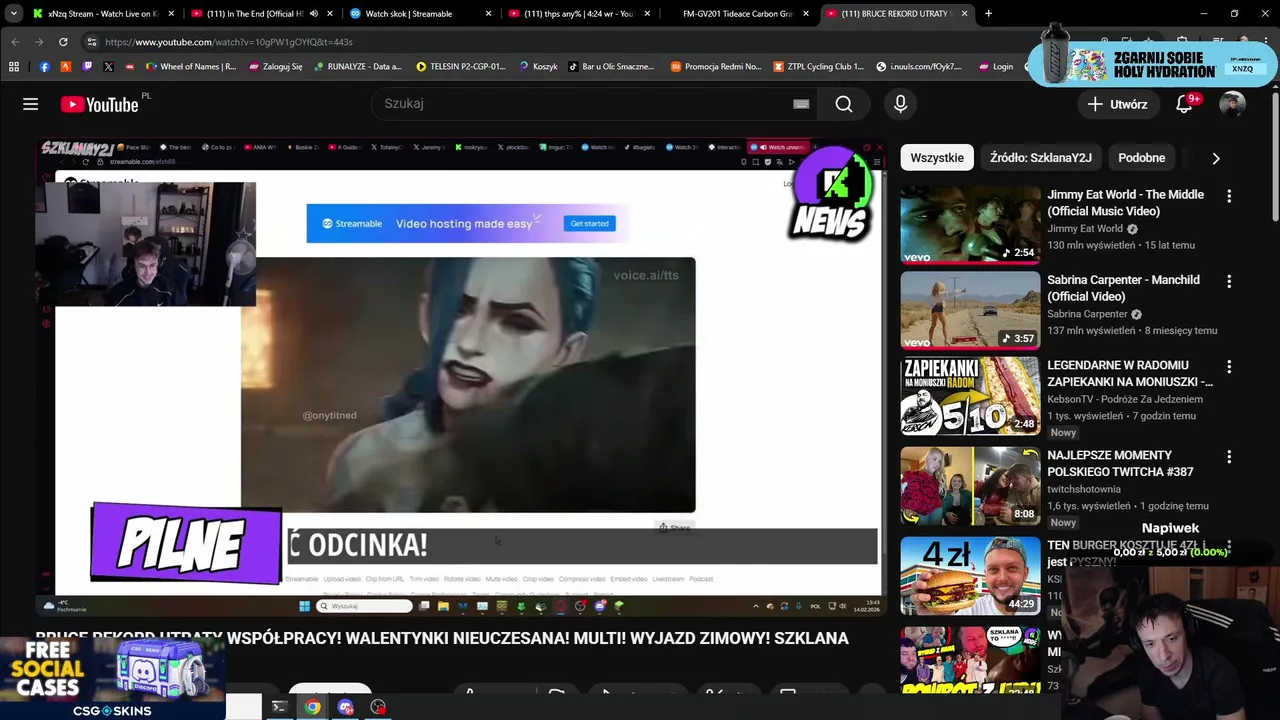Open the Twitch bookmark icon

[87, 67]
